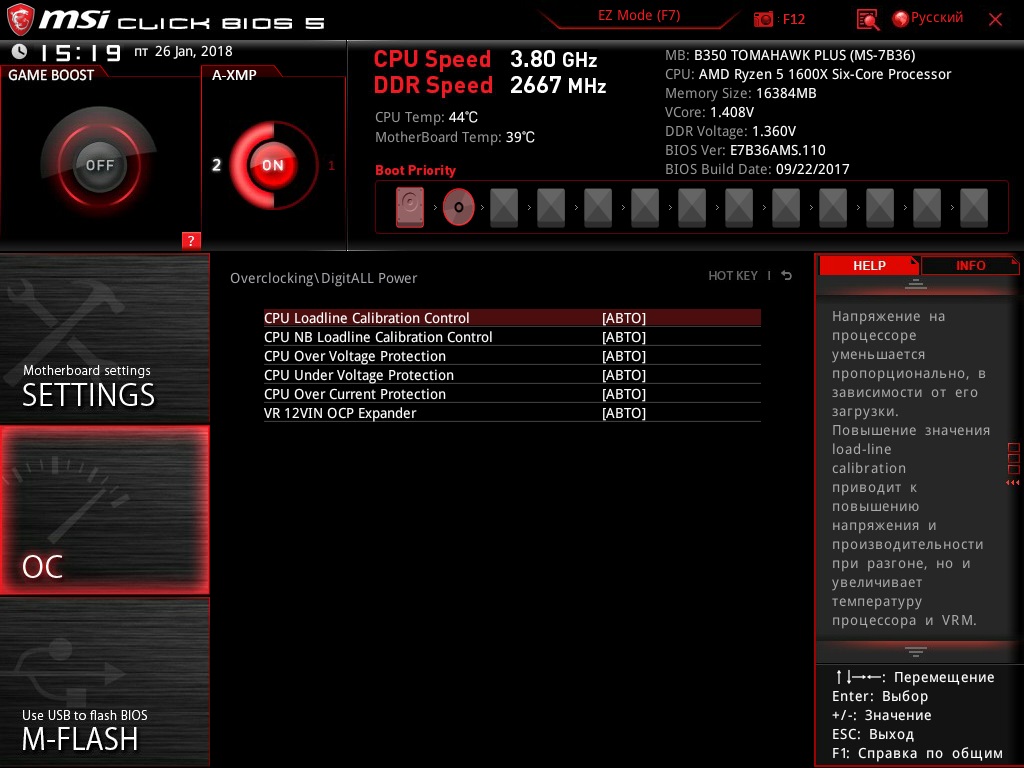This screenshot has width=1024, height=768.
Task: Select A-XMP profile 2
Action: tap(216, 165)
